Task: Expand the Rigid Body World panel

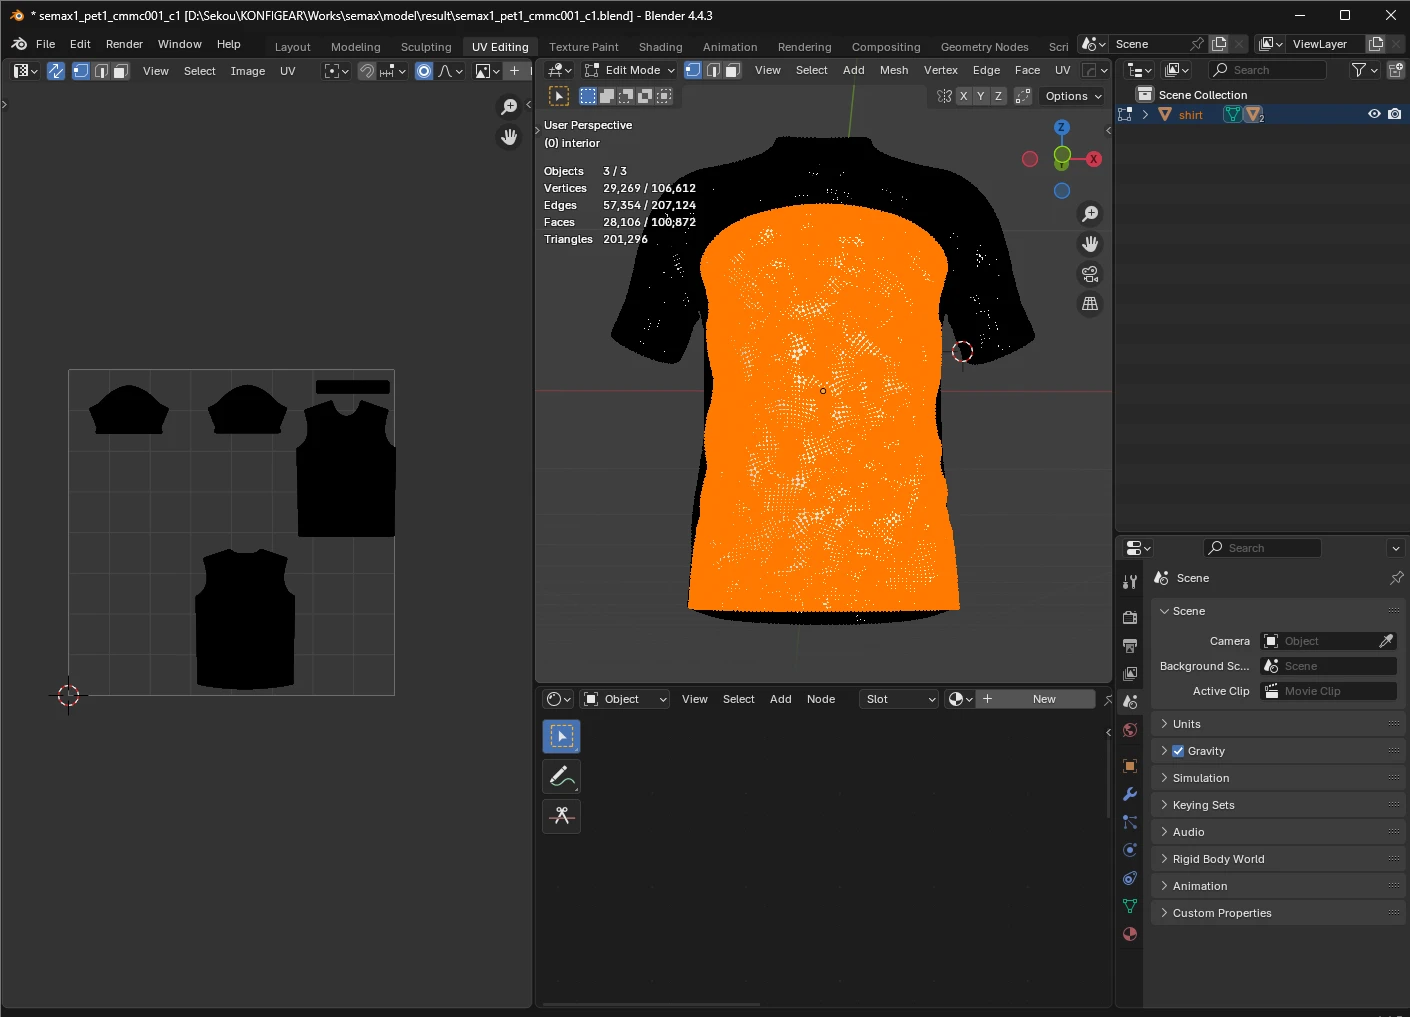Action: point(1218,859)
